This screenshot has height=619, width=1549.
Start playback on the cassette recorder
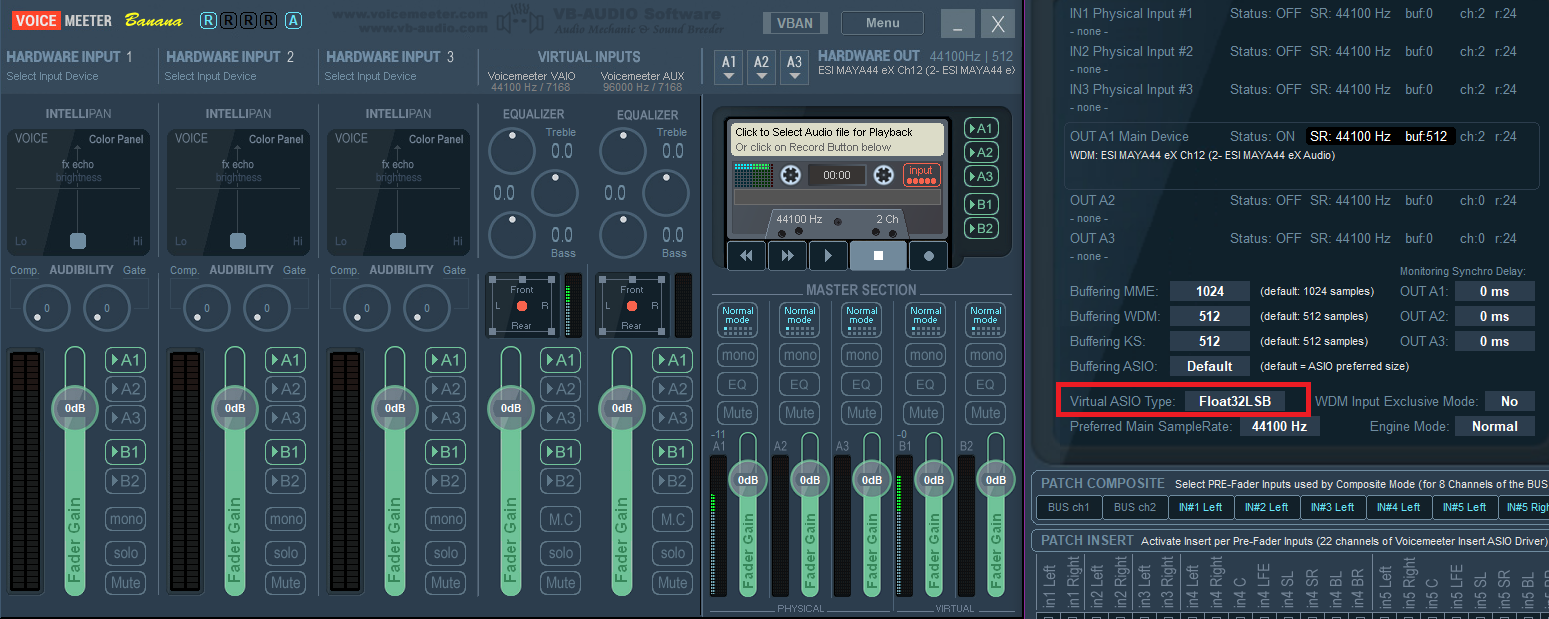(828, 255)
